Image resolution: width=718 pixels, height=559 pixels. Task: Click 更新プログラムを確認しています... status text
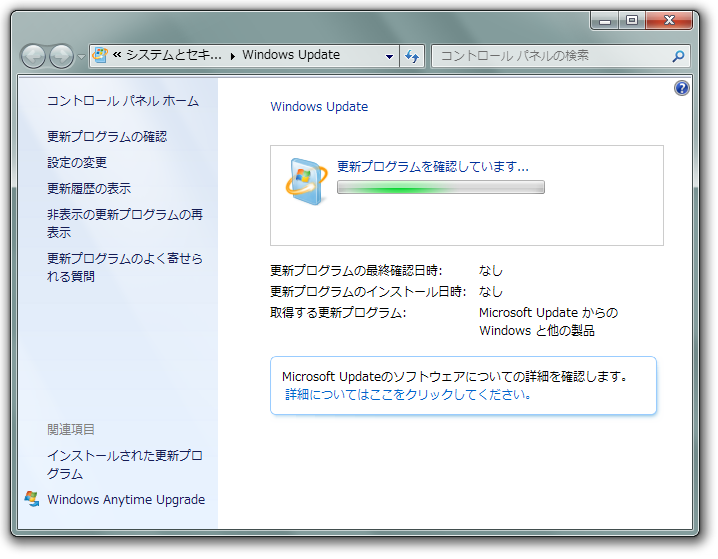click(433, 167)
